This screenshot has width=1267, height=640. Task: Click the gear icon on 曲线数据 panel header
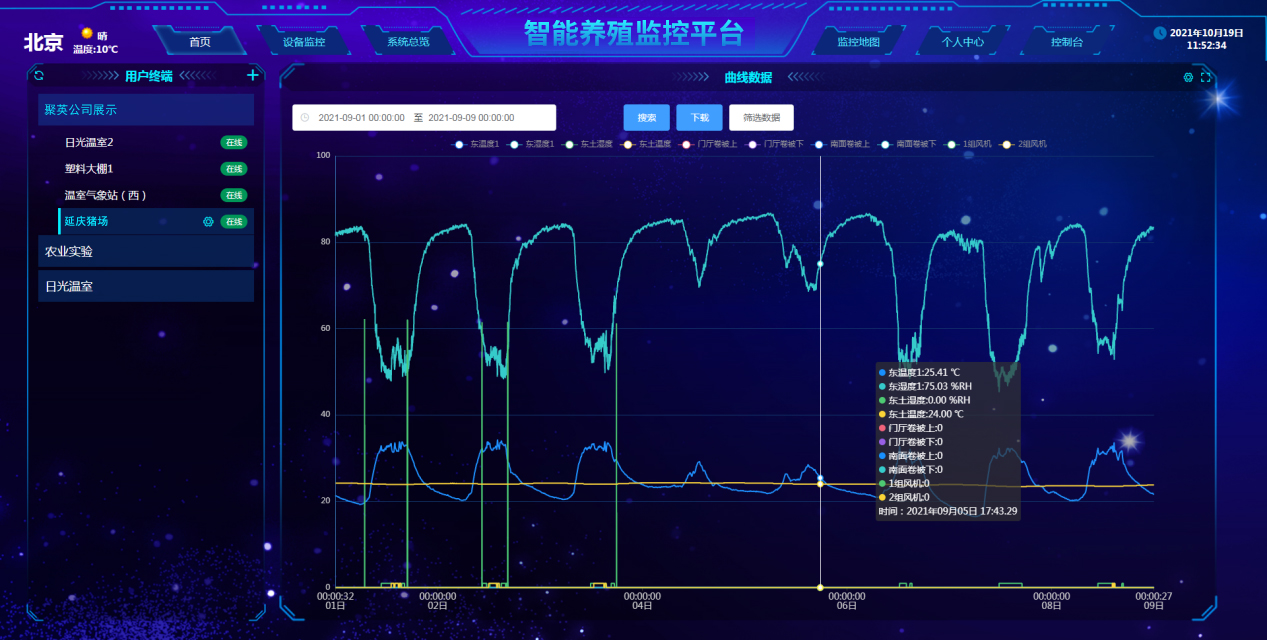[x=1189, y=76]
